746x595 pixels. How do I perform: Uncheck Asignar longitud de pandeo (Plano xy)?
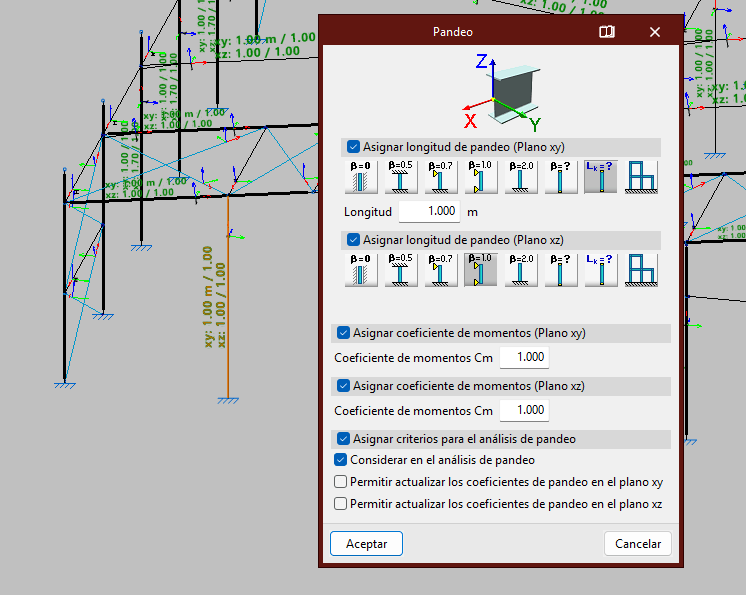coord(353,146)
